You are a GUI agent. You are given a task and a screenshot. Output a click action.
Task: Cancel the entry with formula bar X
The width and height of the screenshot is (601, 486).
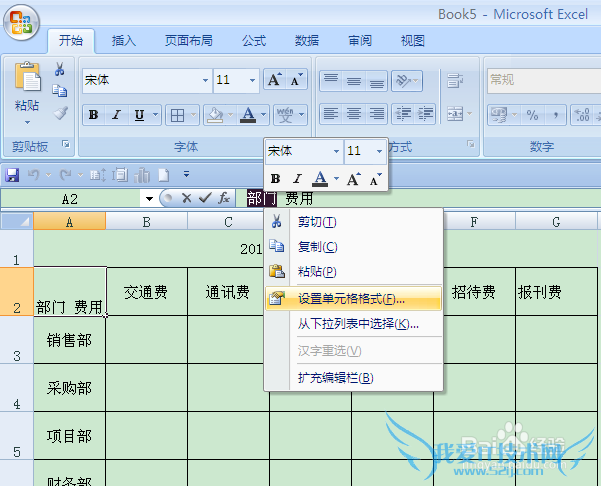click(x=186, y=198)
